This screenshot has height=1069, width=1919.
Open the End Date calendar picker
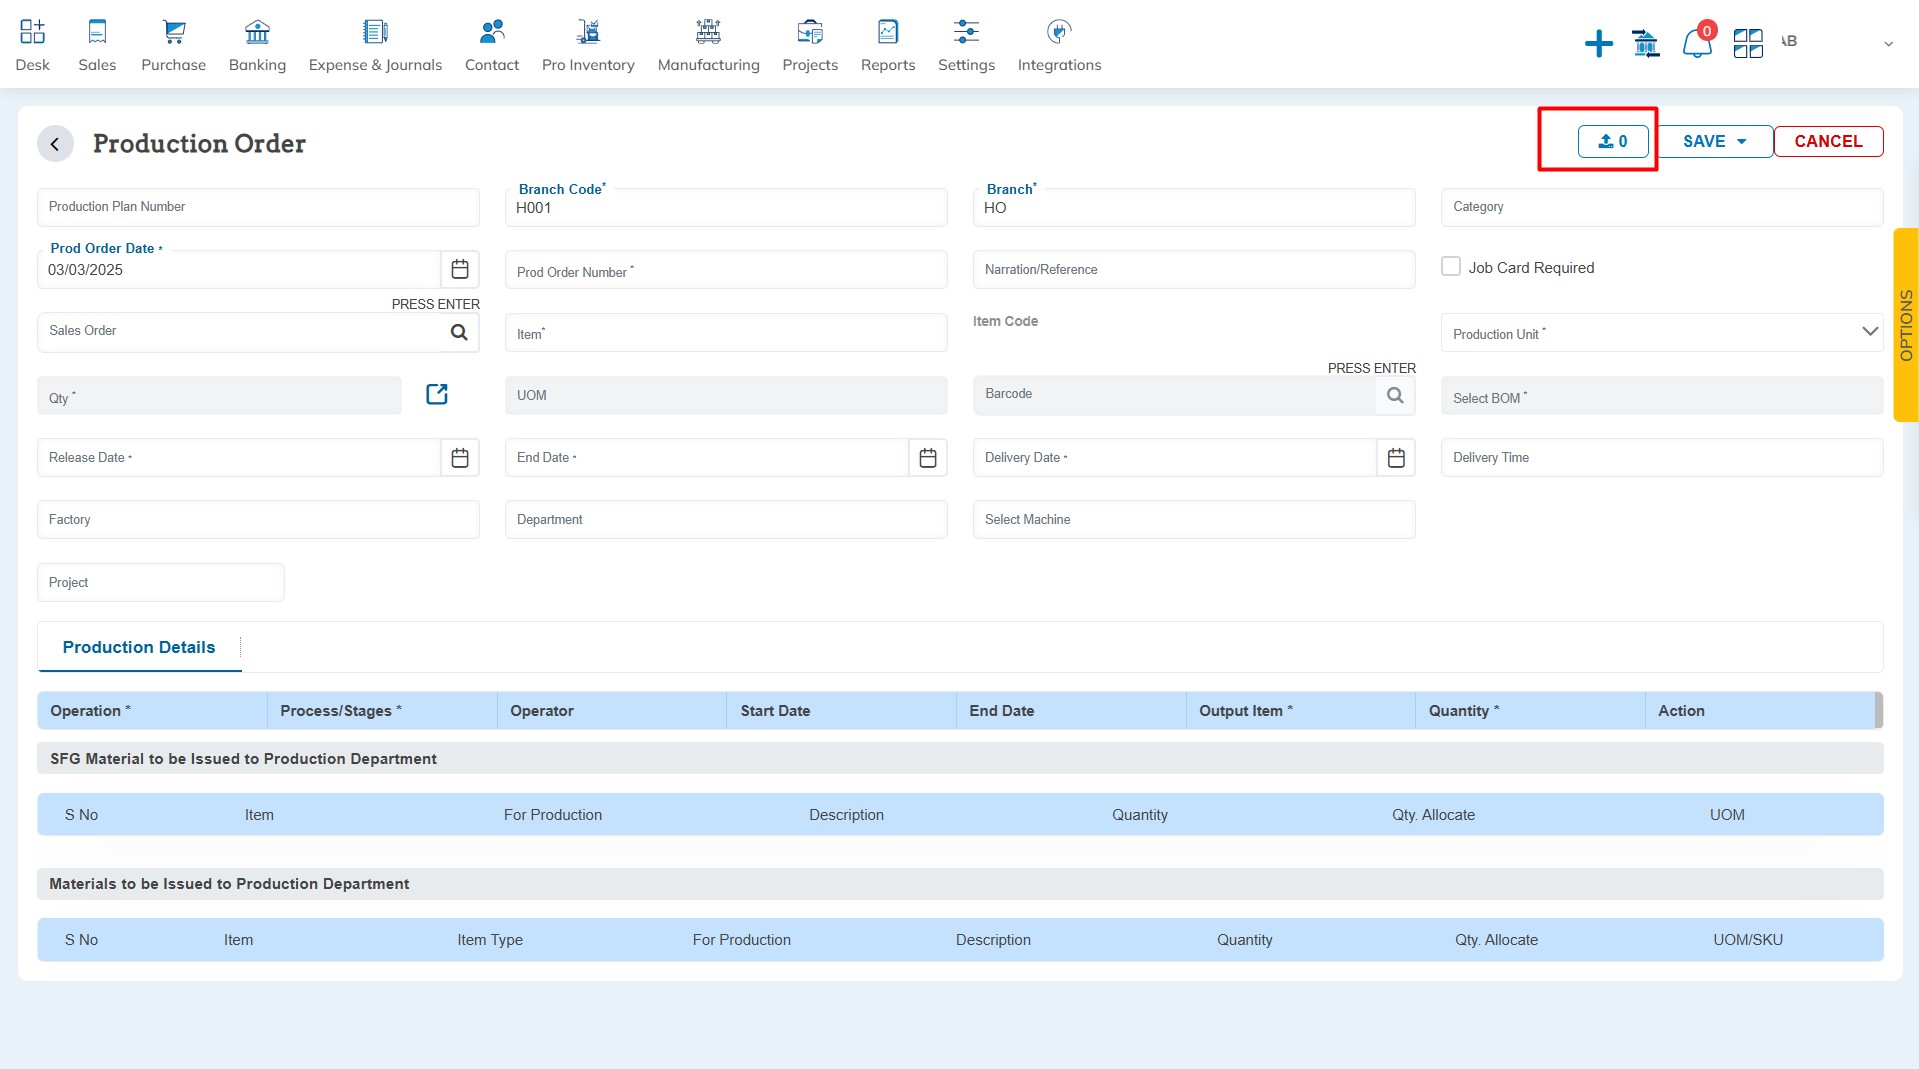click(928, 457)
